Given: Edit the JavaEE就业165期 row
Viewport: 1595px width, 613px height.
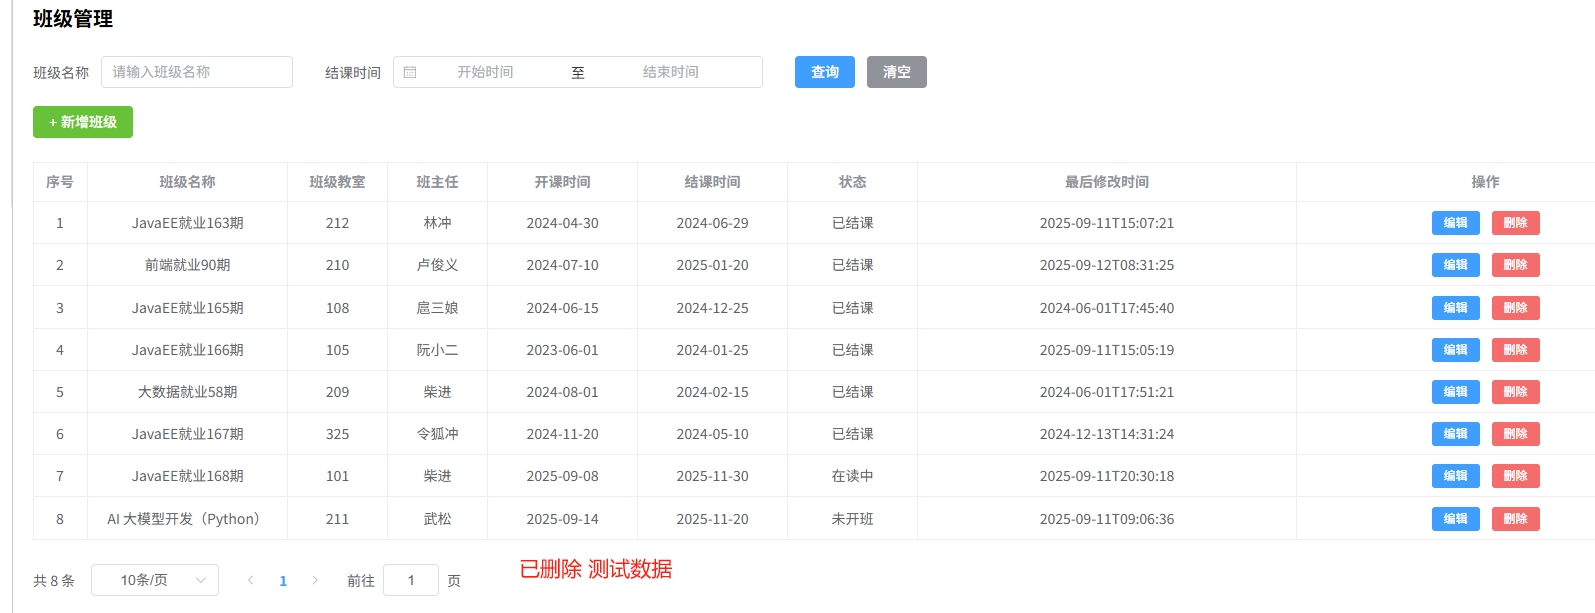Looking at the screenshot, I should [1456, 308].
